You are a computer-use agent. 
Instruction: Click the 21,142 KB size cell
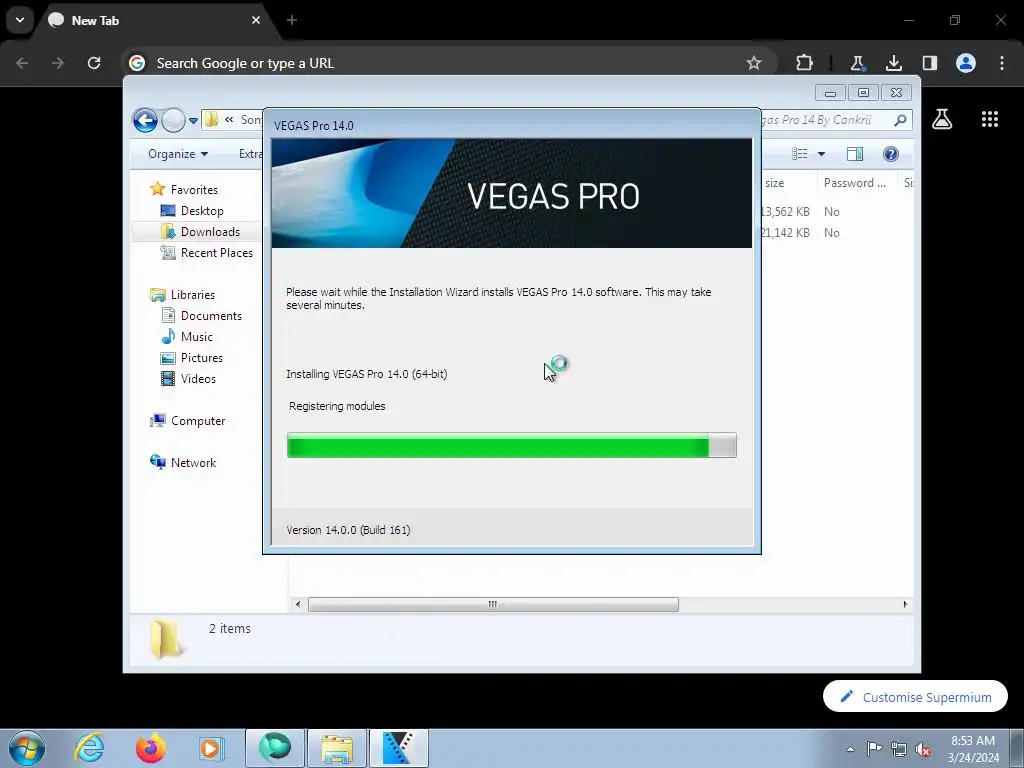click(784, 232)
